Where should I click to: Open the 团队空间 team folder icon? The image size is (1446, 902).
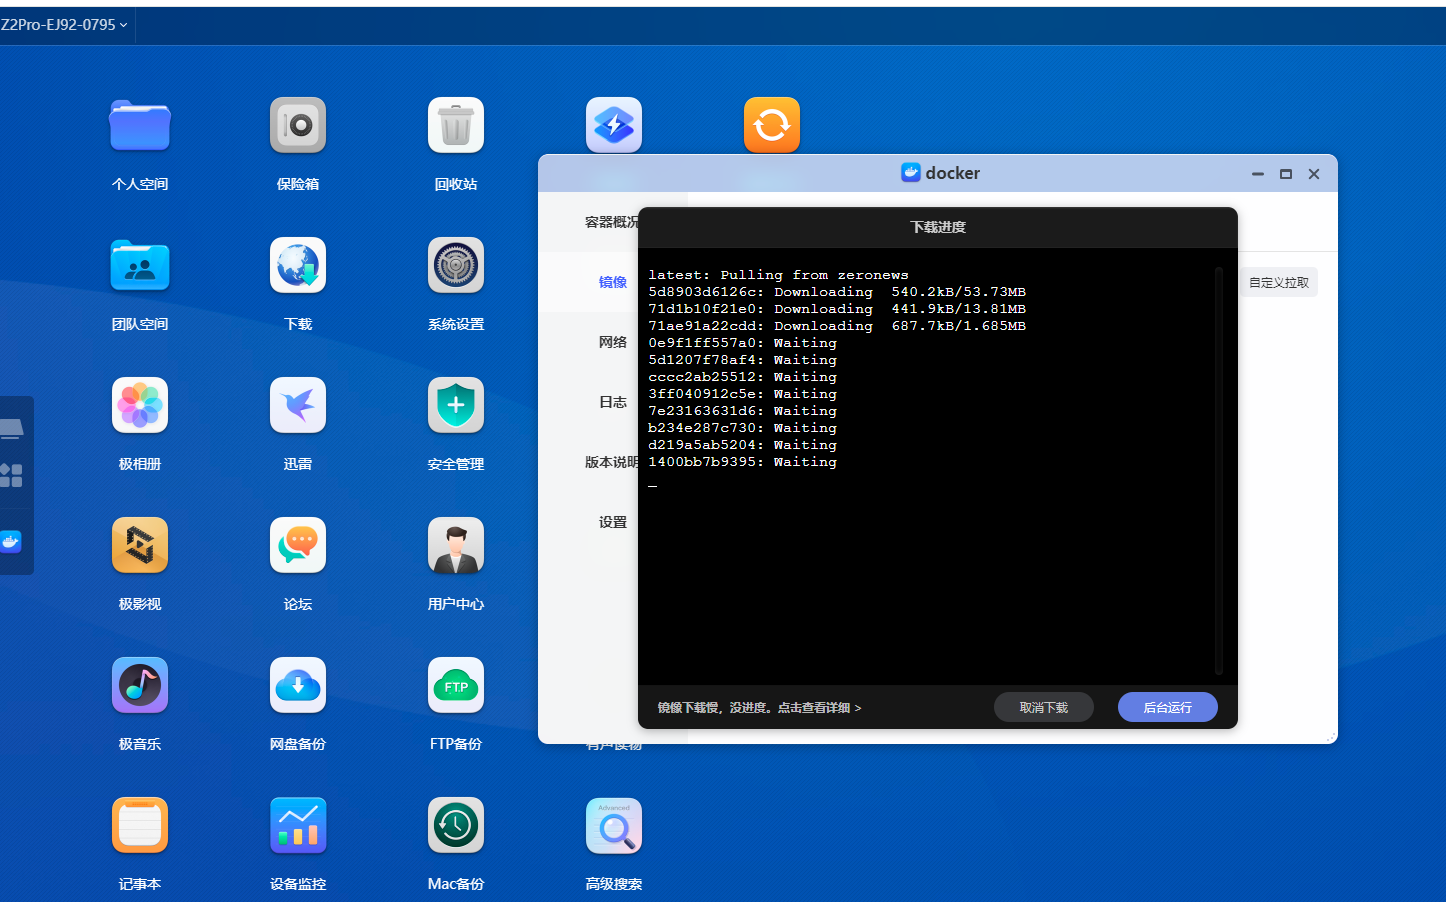[140, 265]
